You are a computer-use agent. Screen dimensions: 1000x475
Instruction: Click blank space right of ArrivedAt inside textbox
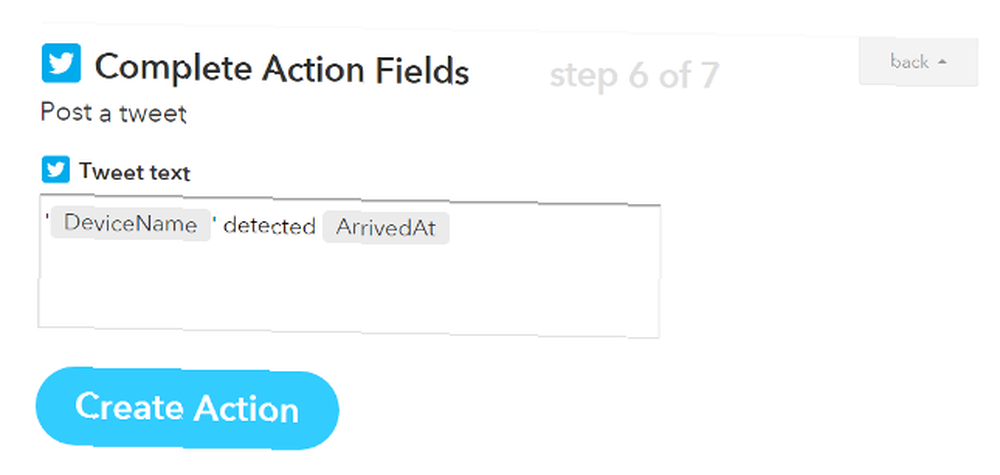coord(555,228)
